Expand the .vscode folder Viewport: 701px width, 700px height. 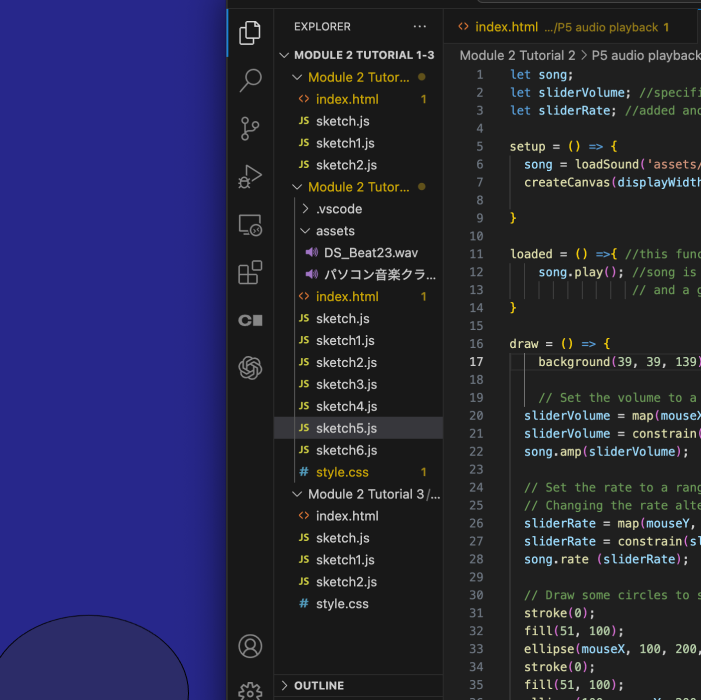(305, 209)
